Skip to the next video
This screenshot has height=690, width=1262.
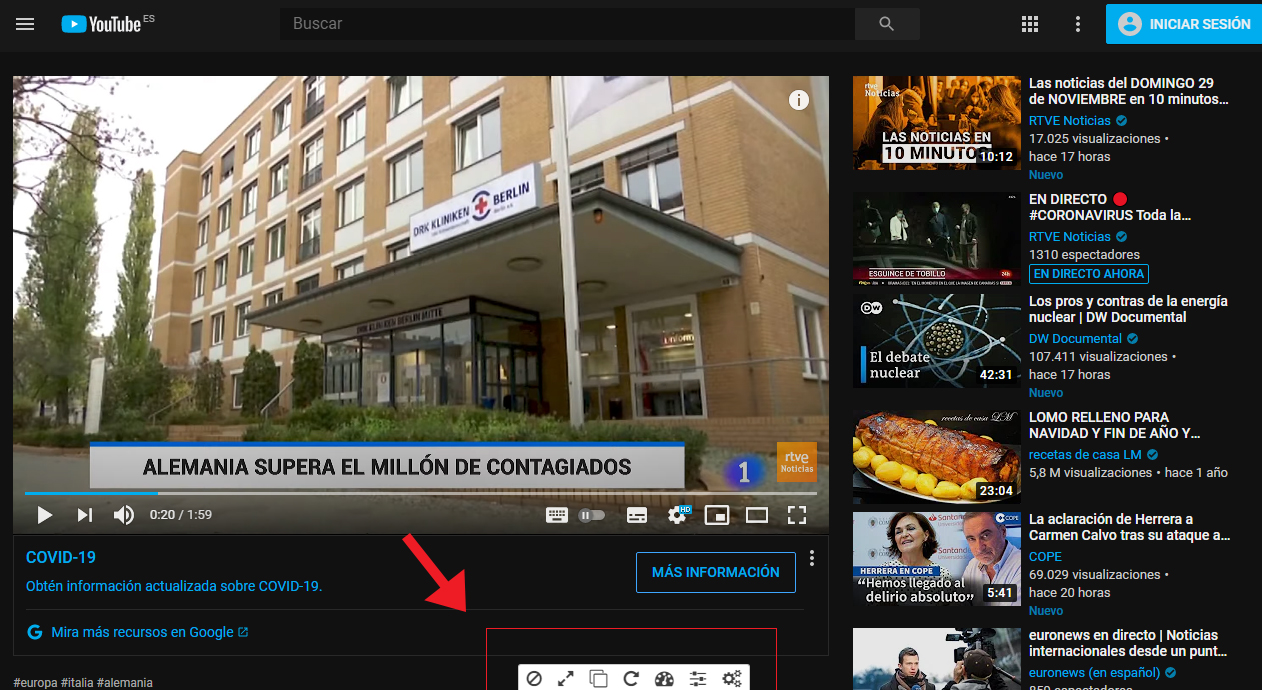(x=84, y=515)
